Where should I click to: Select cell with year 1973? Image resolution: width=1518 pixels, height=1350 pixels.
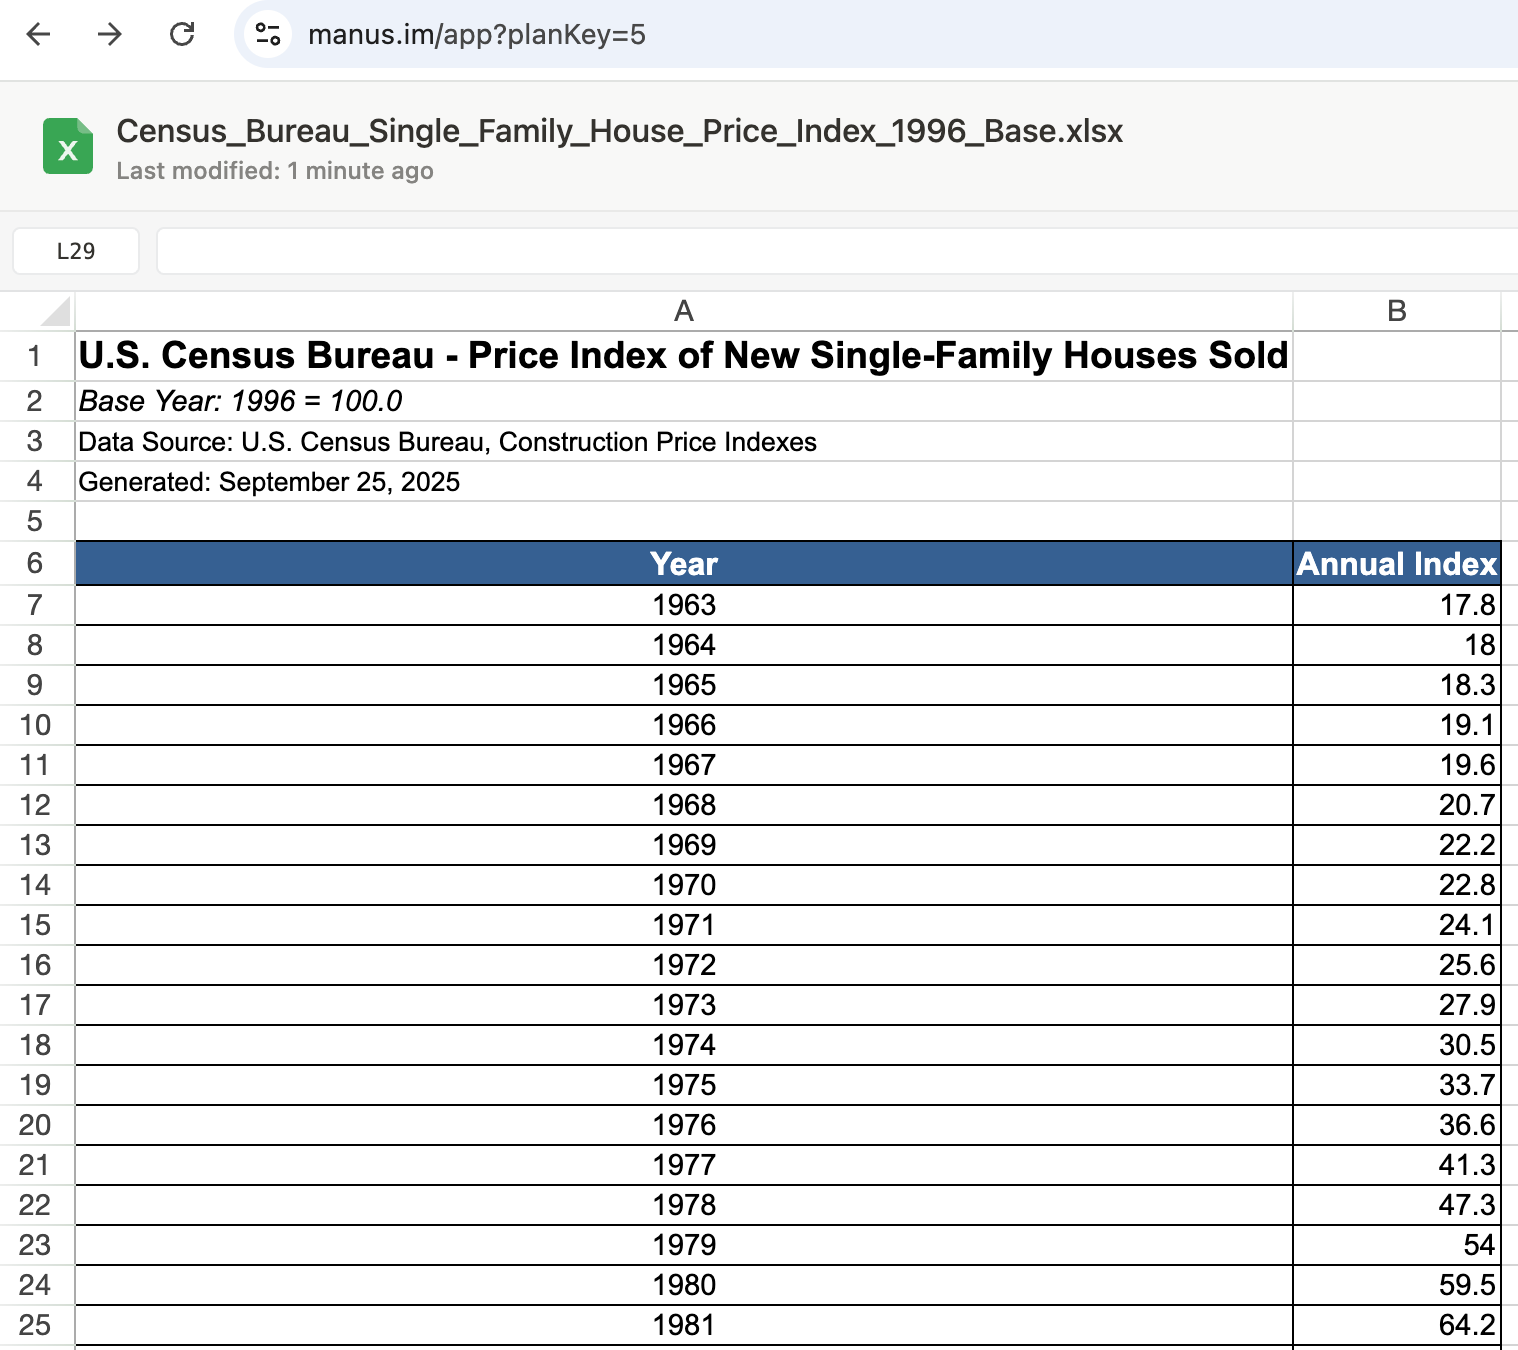coord(684,1005)
